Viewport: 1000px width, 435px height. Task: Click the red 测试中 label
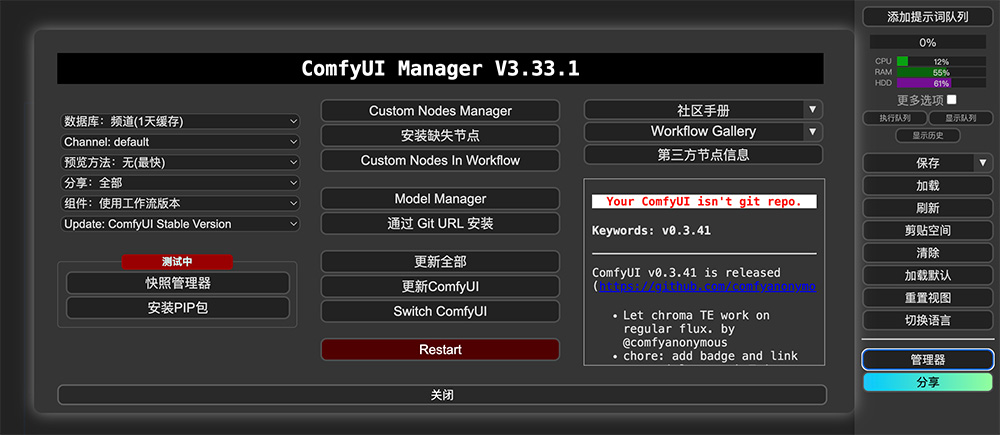177,262
